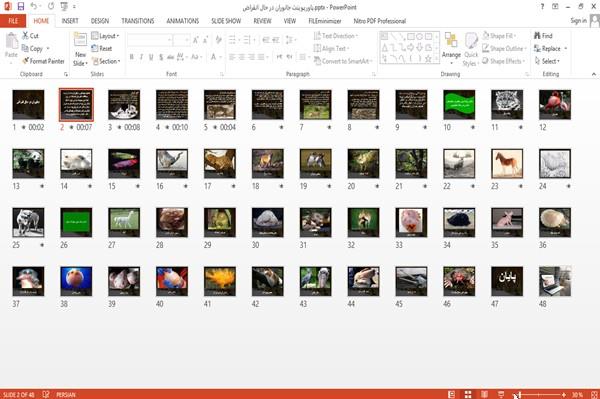
Task: Click the 30% zoom level
Action: [577, 395]
